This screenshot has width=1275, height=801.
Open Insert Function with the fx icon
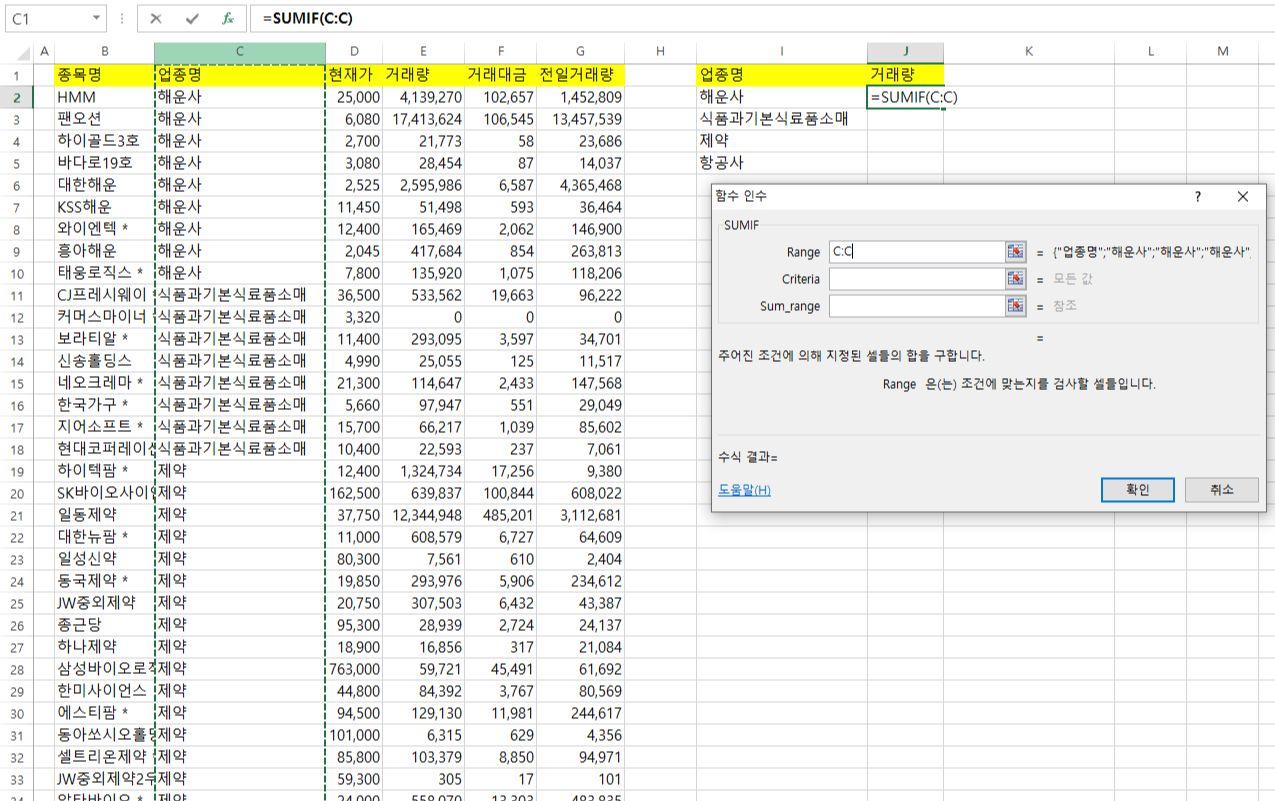coord(228,18)
